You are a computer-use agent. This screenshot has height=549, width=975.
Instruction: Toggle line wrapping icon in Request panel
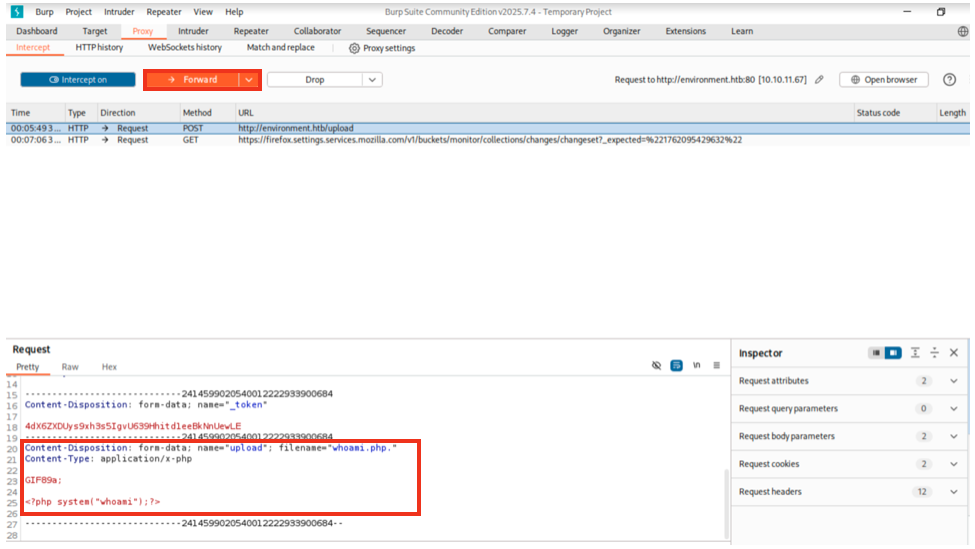[676, 366]
